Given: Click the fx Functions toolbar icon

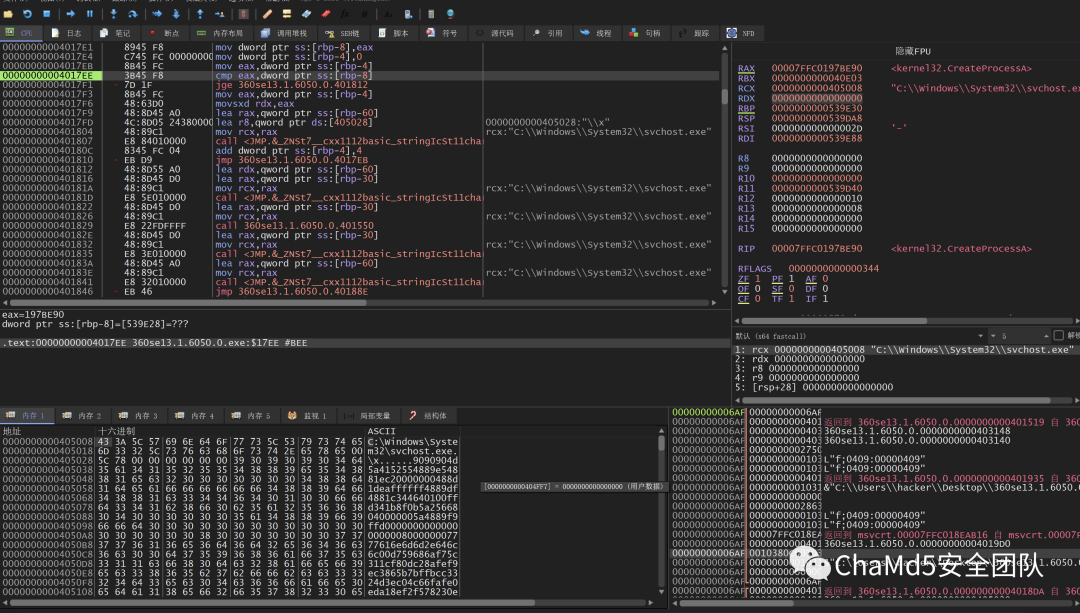Looking at the screenshot, I should [345, 14].
